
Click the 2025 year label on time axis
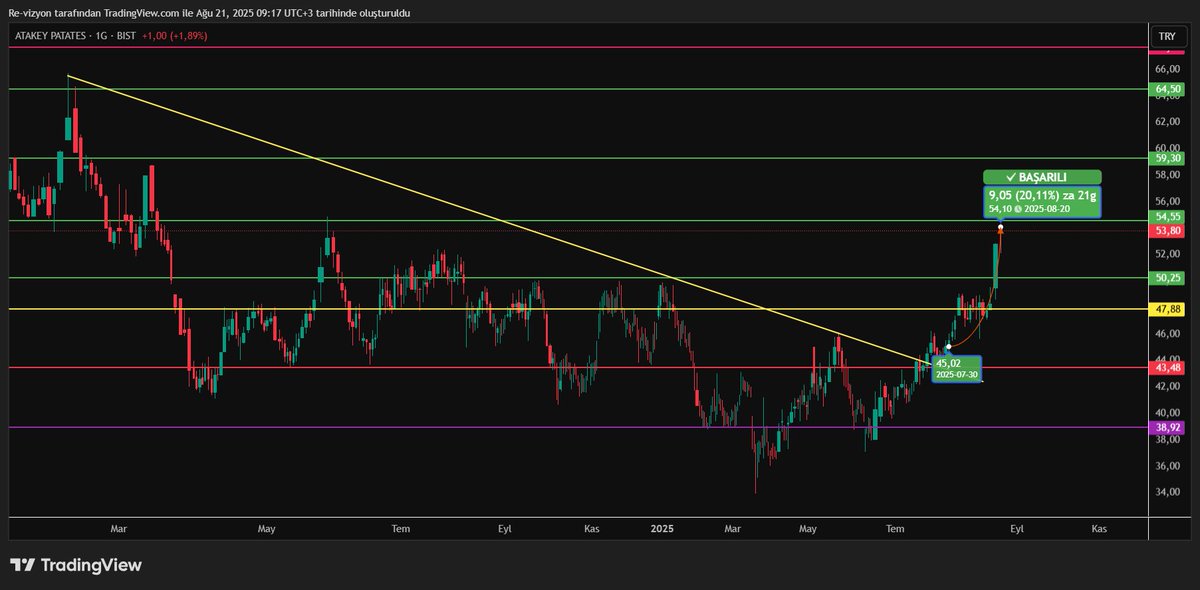point(661,527)
